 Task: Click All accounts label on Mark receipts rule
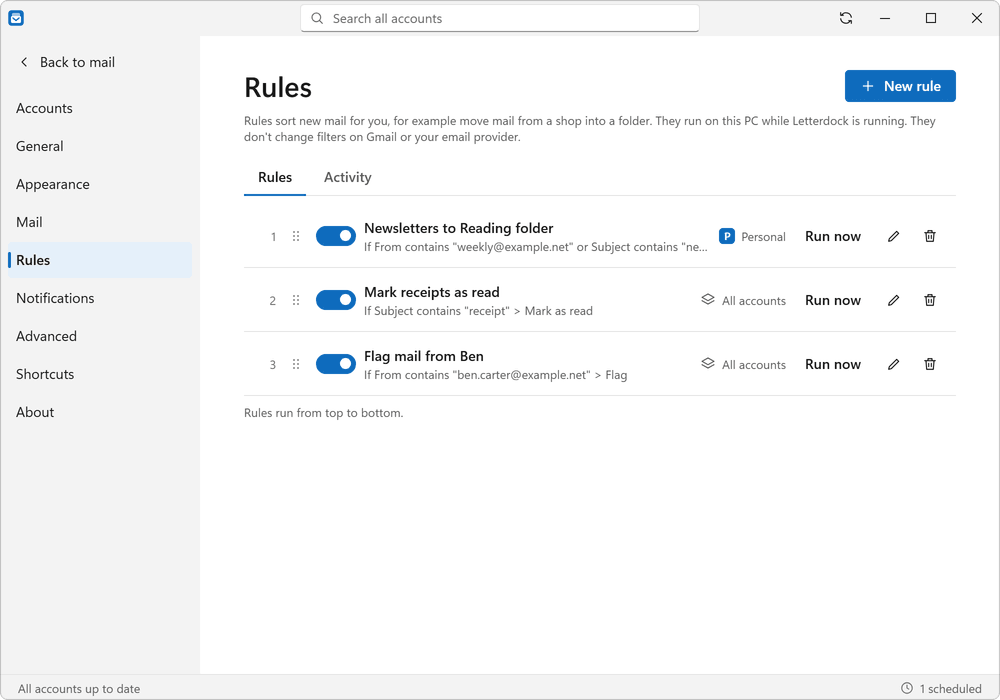pos(754,301)
